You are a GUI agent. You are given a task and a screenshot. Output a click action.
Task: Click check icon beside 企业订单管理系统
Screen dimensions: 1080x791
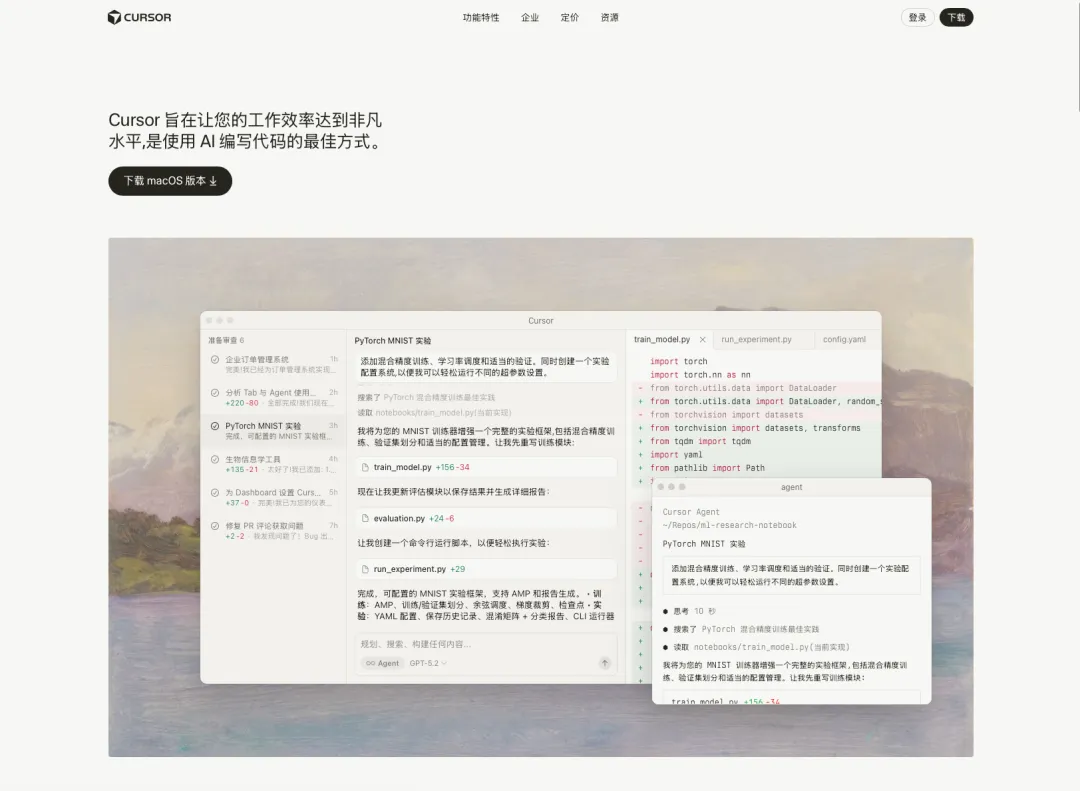coord(215,360)
